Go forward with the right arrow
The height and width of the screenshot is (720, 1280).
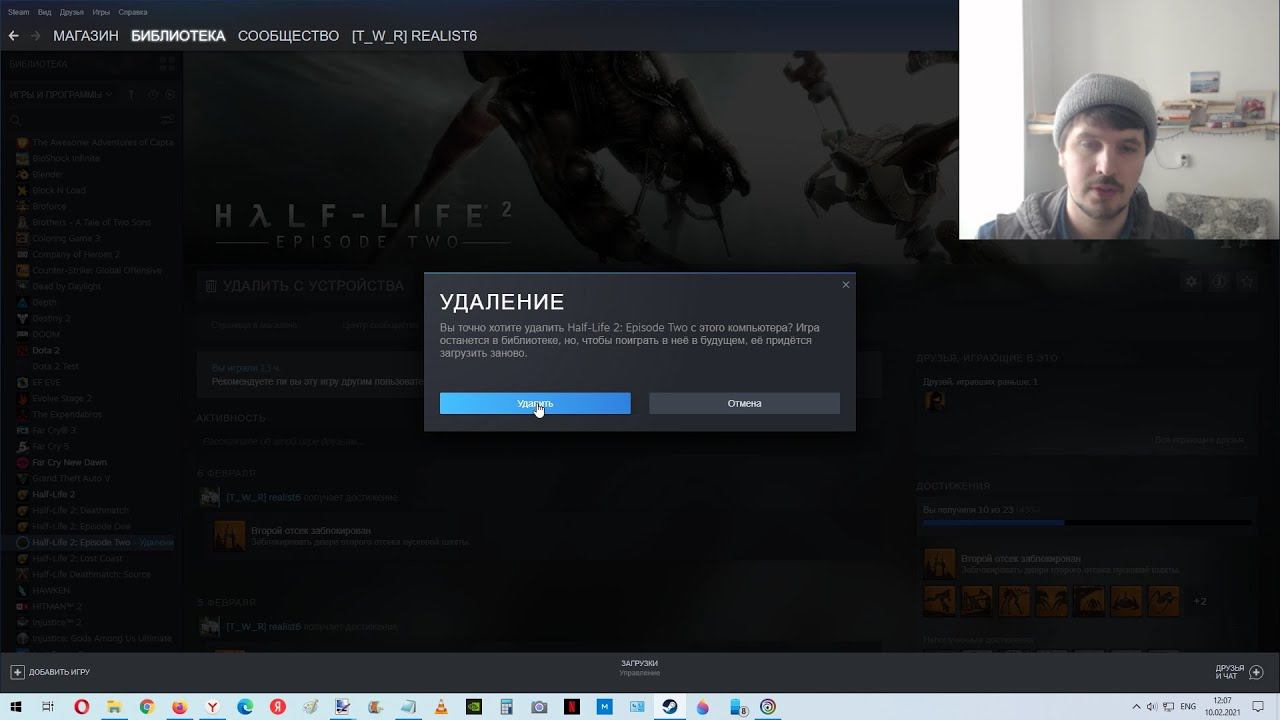[35, 36]
